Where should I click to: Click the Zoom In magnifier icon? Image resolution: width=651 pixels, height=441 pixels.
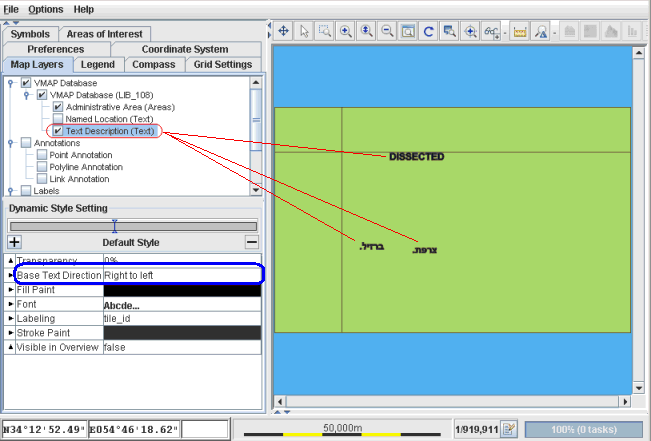coord(346,32)
